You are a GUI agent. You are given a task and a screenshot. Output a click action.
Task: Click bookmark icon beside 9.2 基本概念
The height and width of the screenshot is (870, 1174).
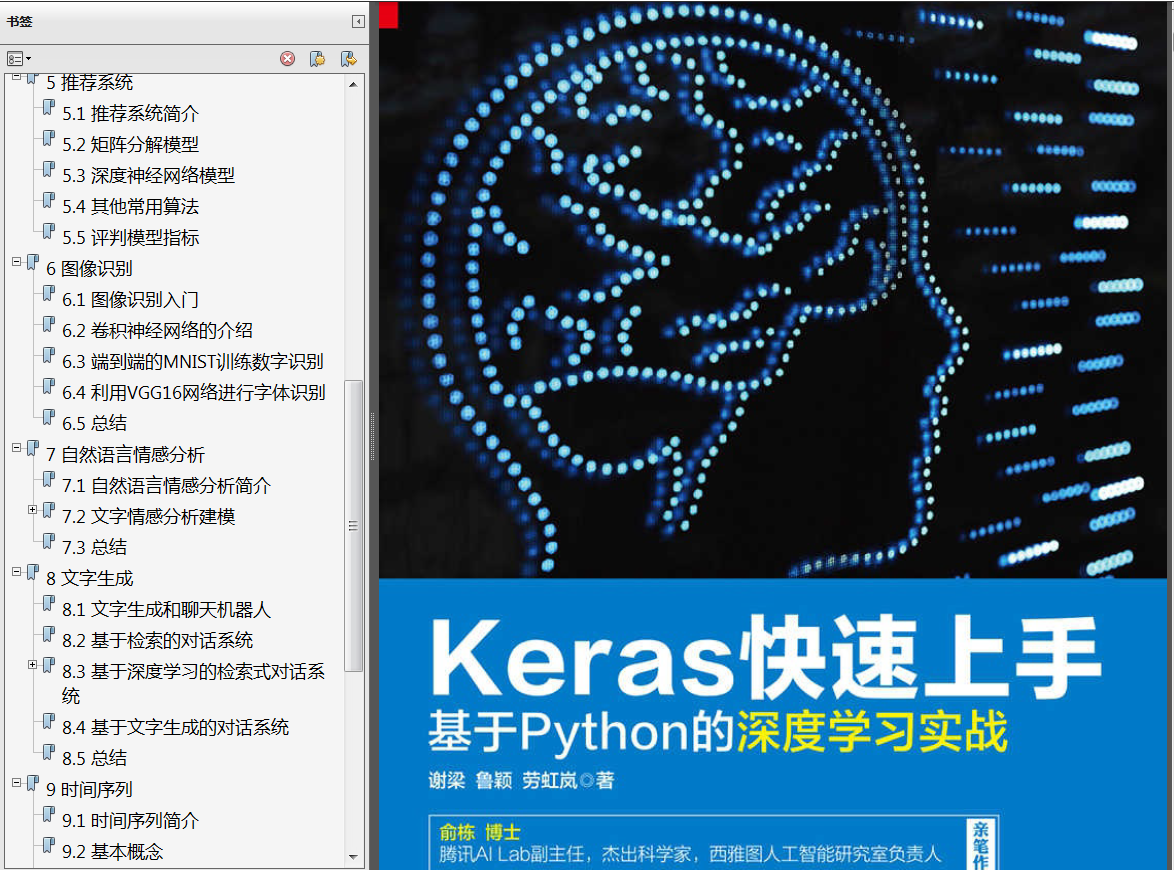(x=49, y=847)
